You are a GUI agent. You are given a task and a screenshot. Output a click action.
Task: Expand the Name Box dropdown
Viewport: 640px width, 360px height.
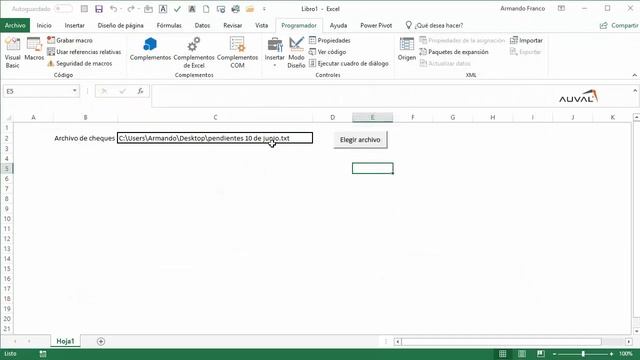coord(75,91)
